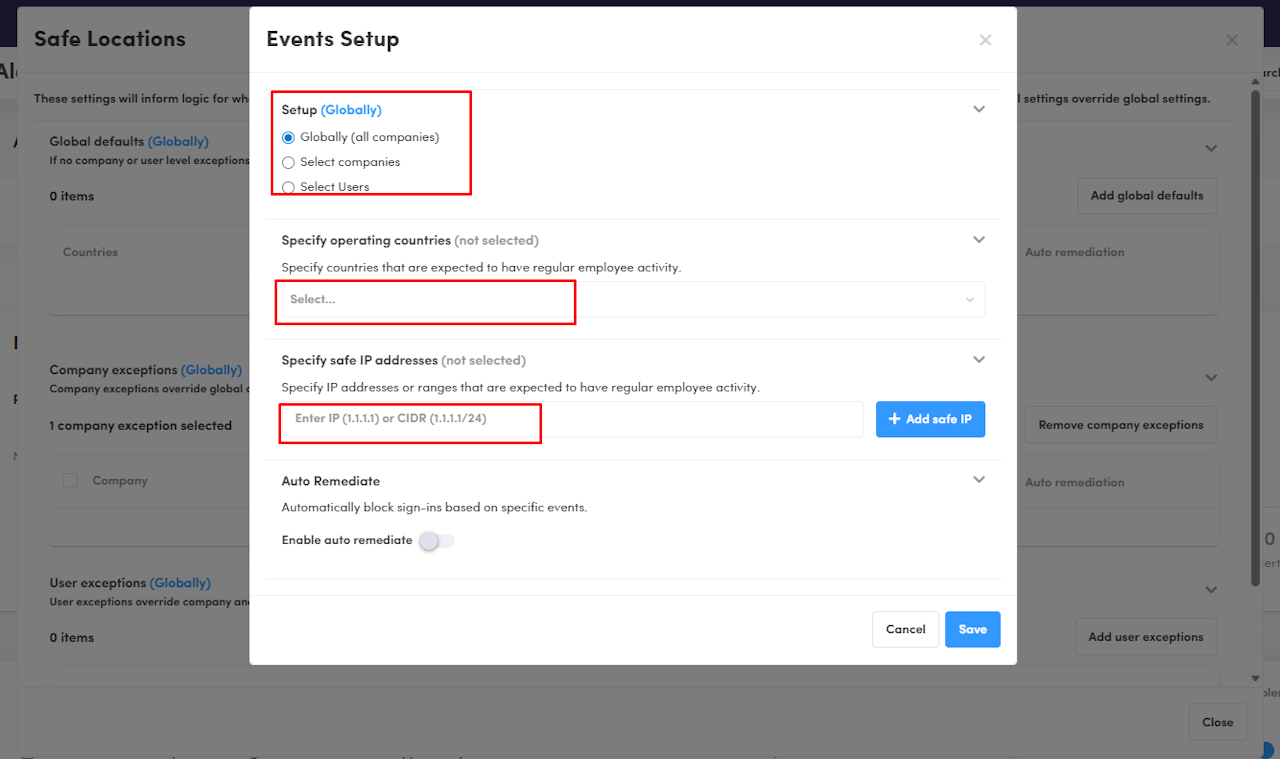Cancel the Events Setup dialog
This screenshot has height=759, width=1280.
coord(905,629)
